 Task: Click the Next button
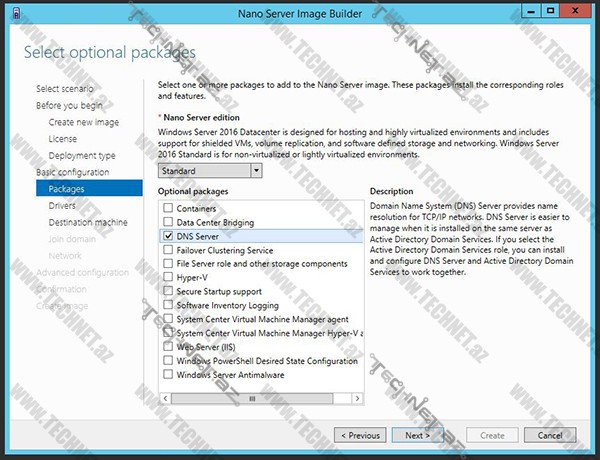point(417,435)
